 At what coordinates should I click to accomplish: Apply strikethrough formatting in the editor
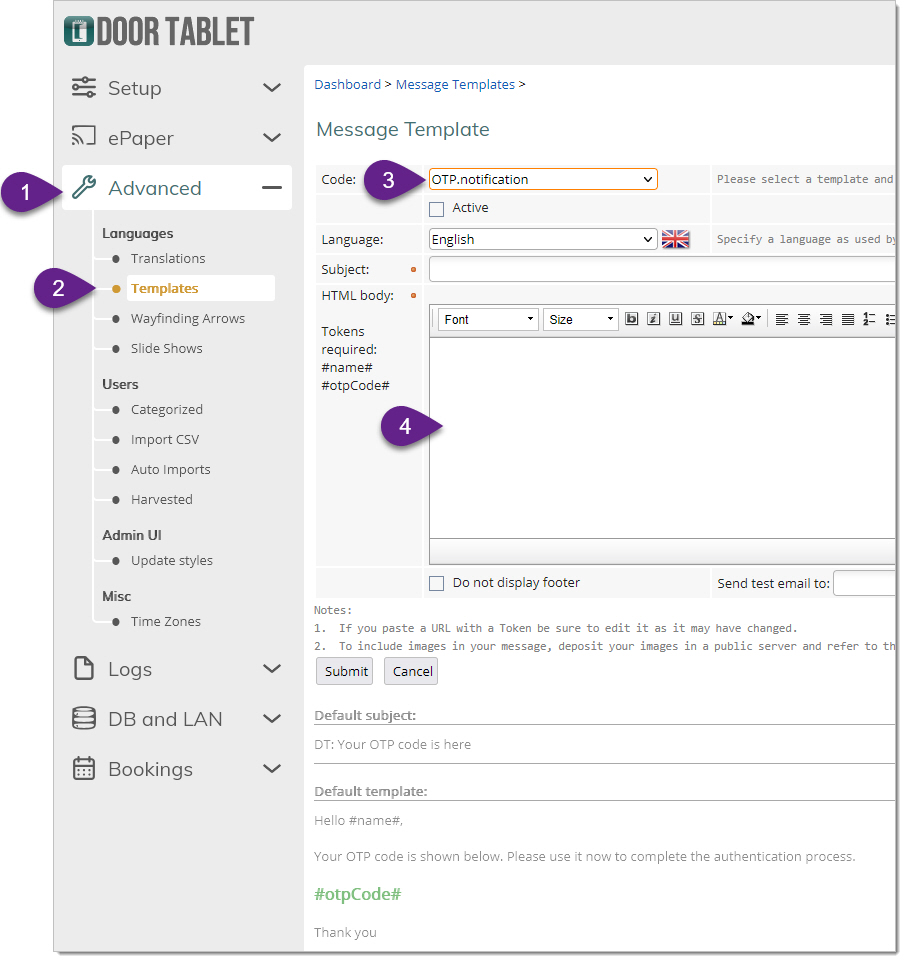[x=697, y=319]
